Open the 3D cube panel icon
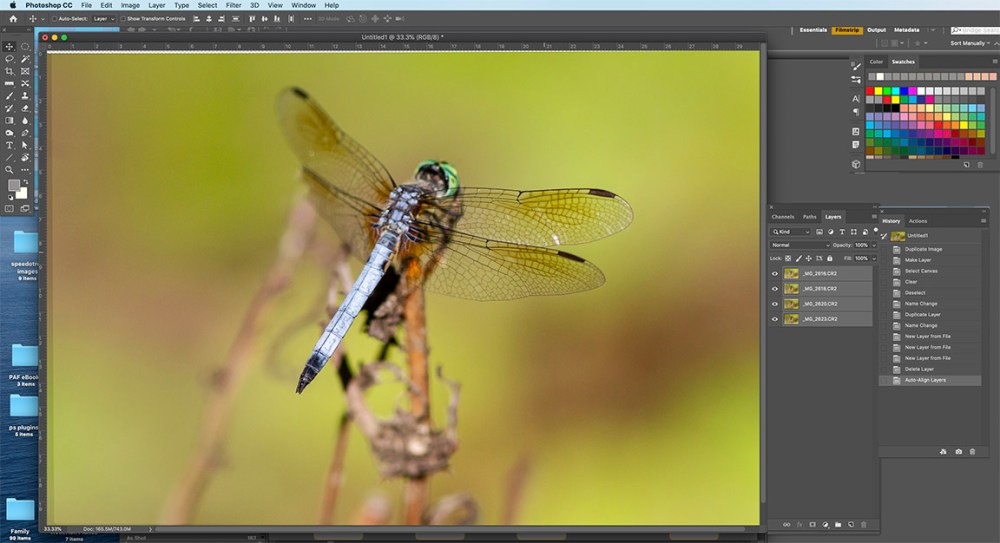This screenshot has width=1000, height=543. tap(856, 164)
